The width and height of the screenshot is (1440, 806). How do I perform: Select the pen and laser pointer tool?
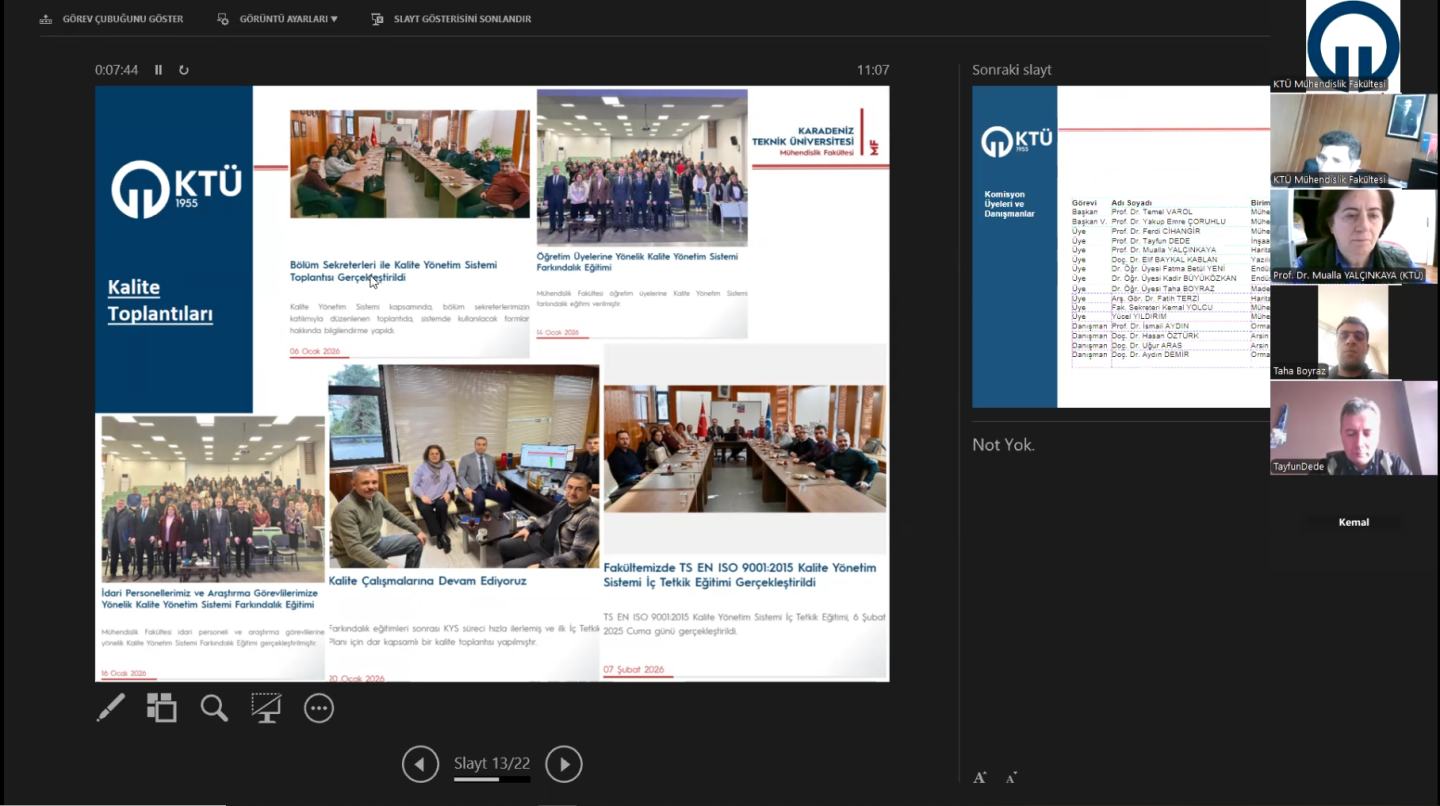110,708
